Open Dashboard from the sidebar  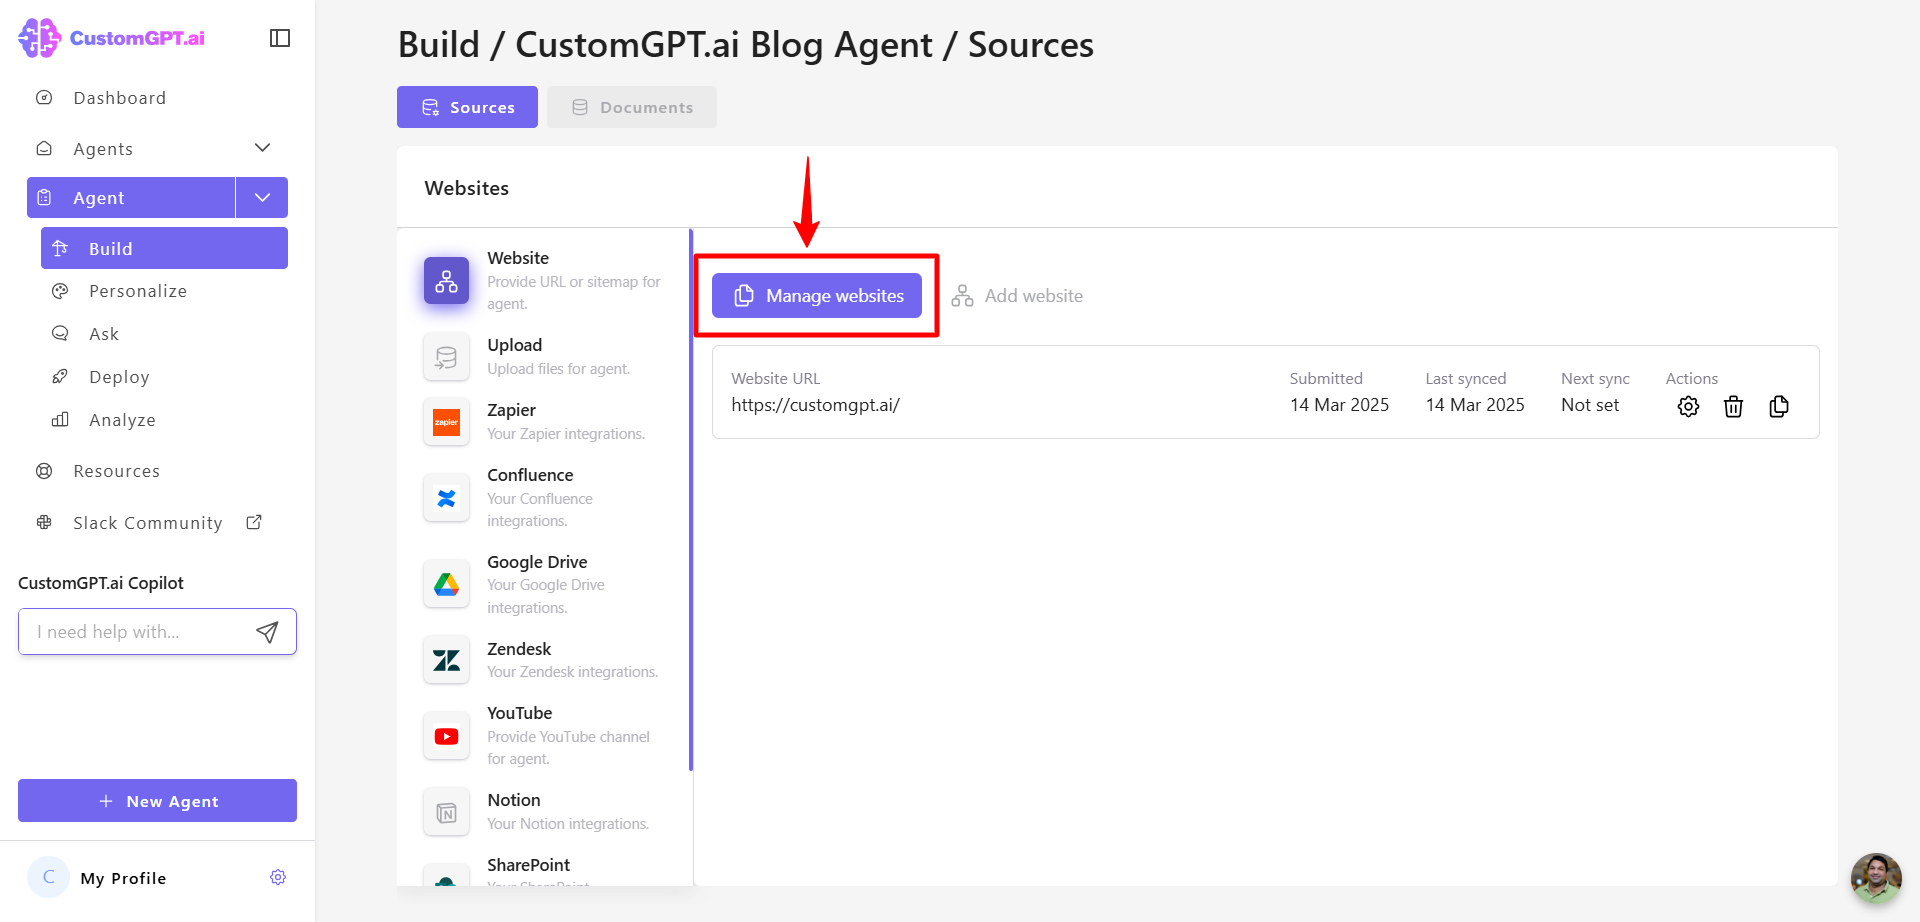pos(119,98)
